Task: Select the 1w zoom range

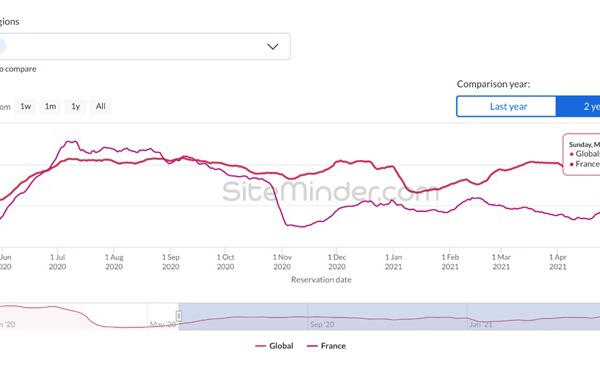Action: coord(26,106)
